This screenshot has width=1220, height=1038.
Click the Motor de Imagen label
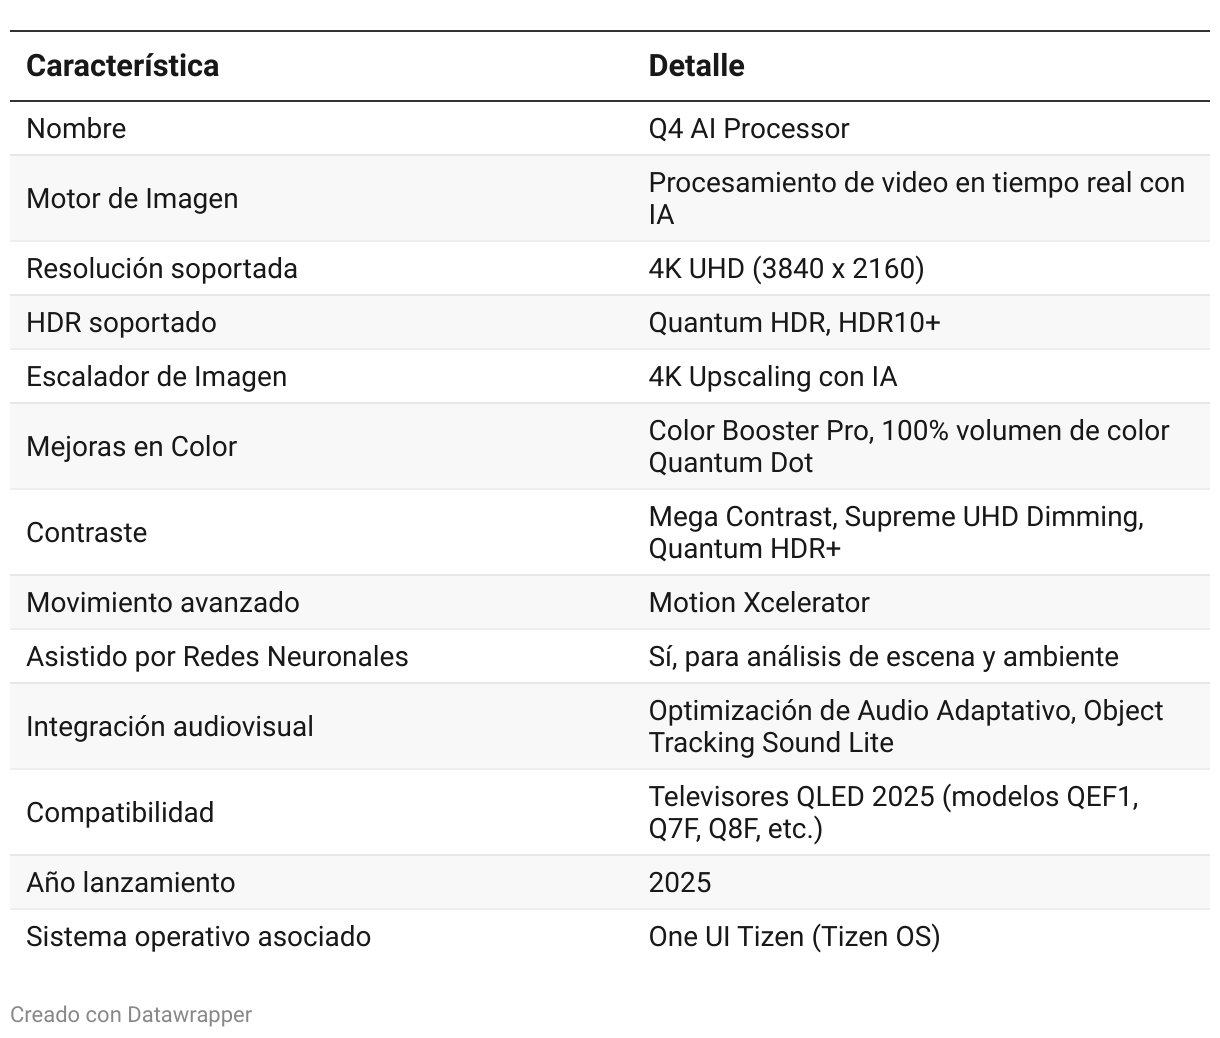132,199
